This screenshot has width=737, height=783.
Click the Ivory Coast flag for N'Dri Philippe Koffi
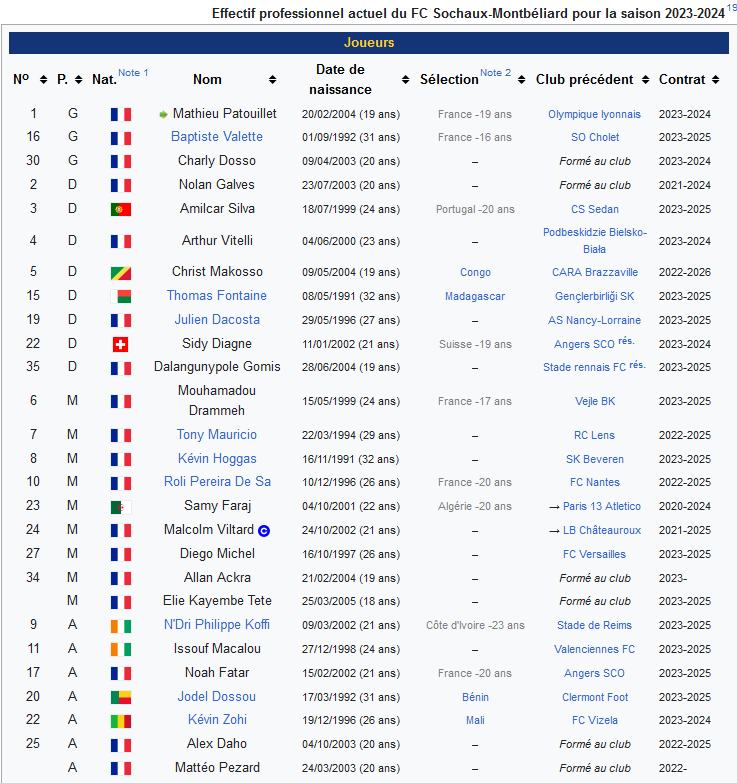pyautogui.click(x=121, y=626)
